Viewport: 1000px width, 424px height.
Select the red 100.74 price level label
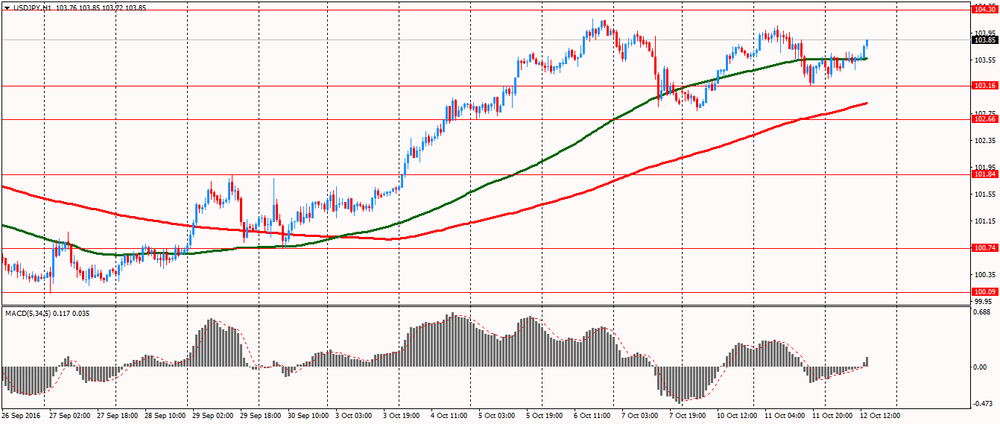pyautogui.click(x=985, y=248)
